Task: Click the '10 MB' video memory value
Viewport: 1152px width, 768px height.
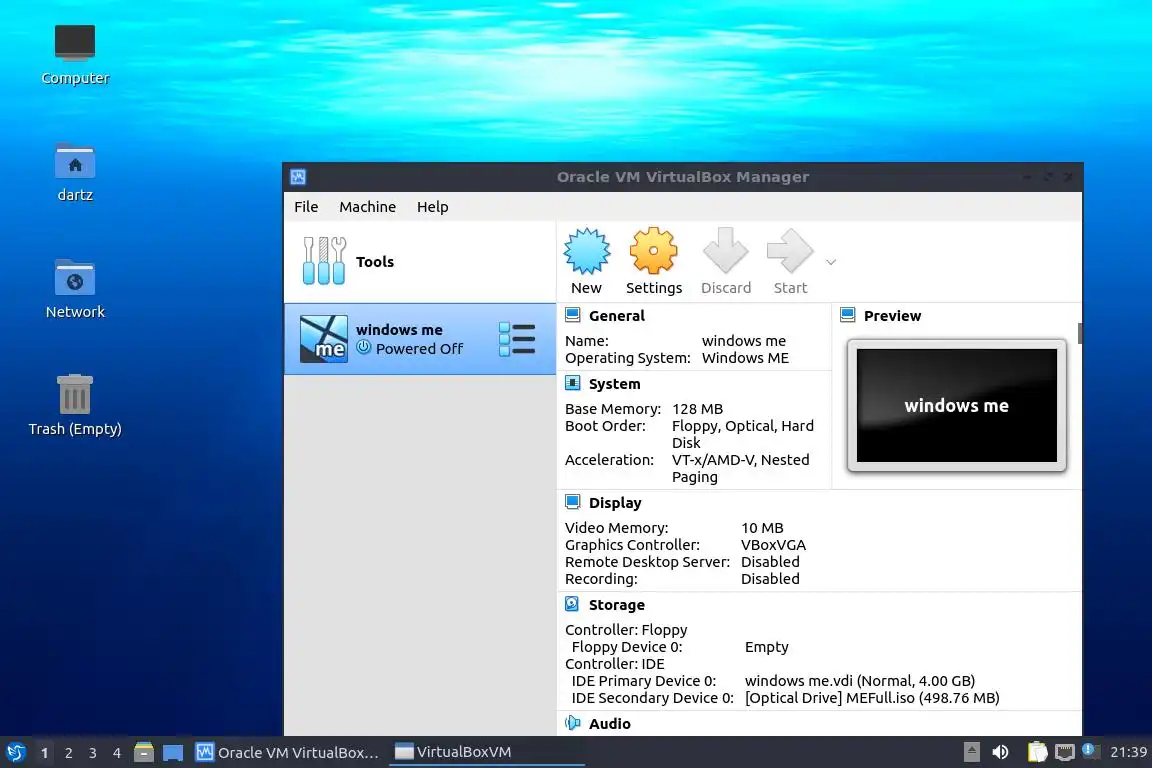Action: click(x=762, y=528)
